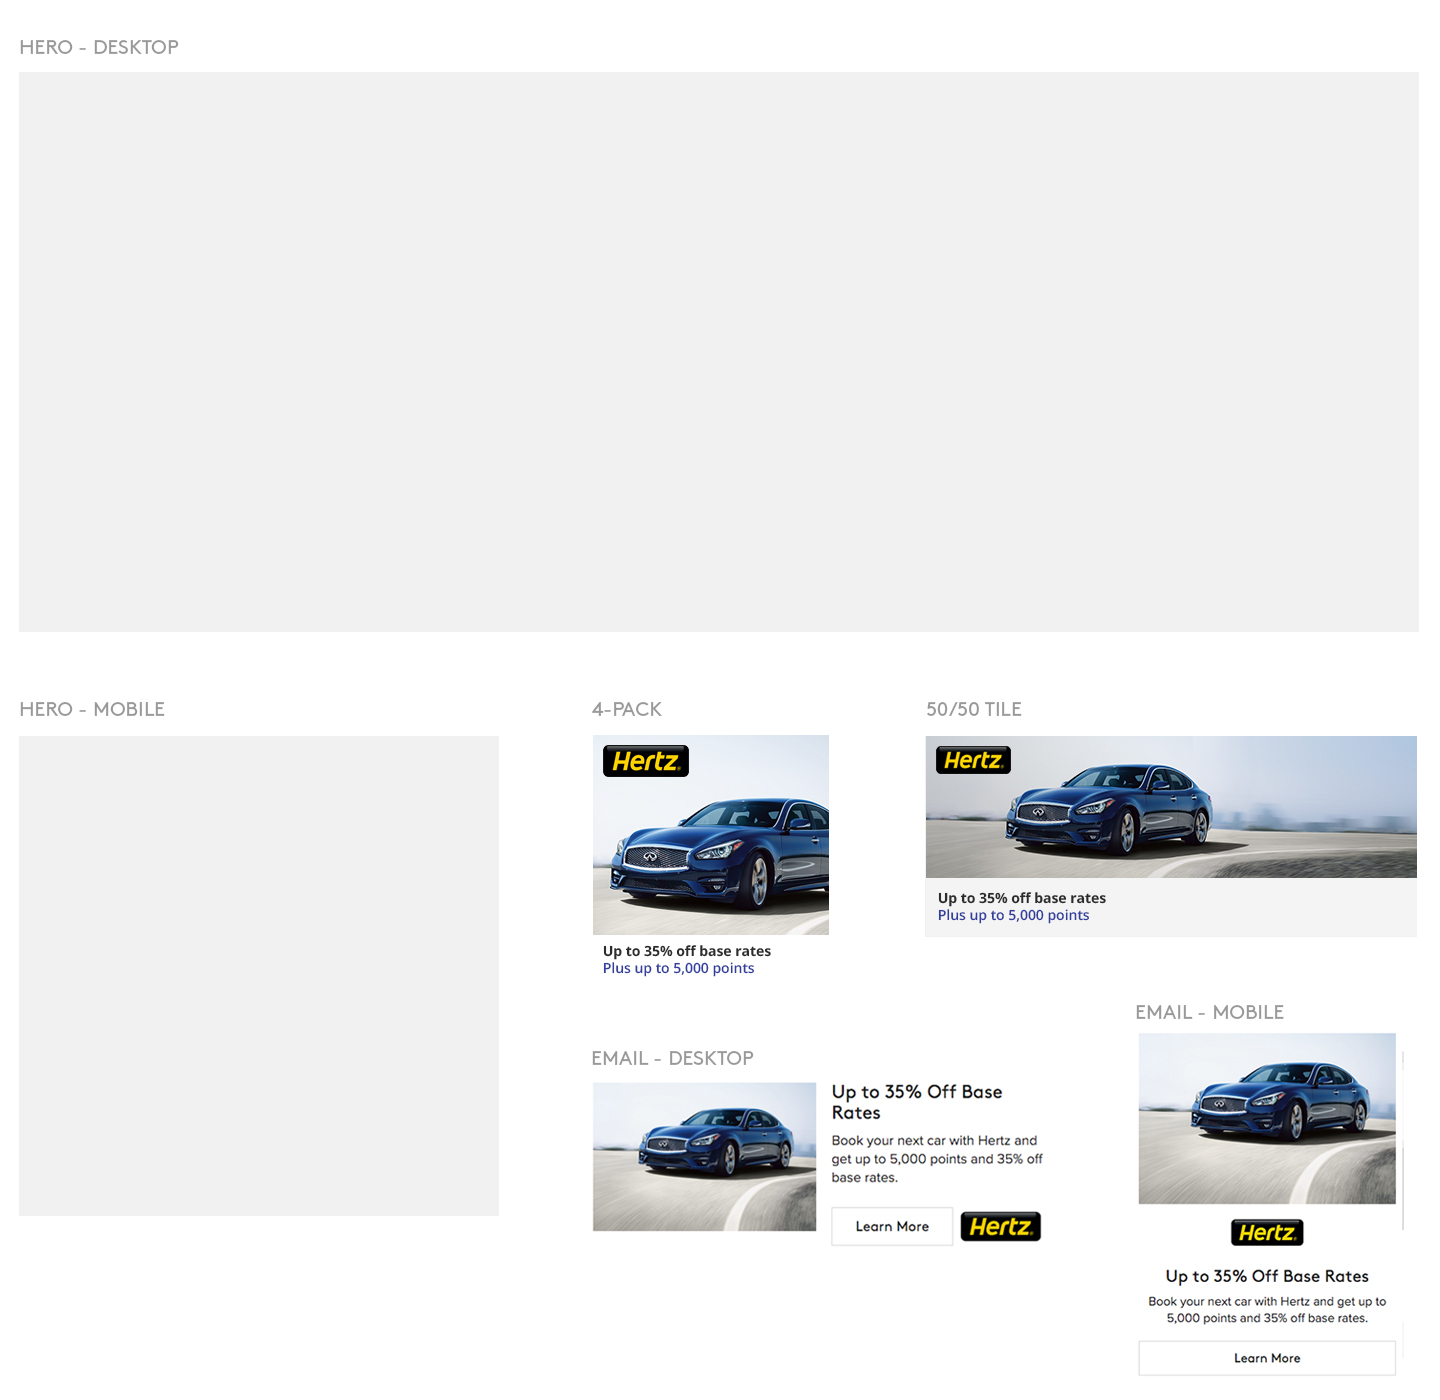
Task: Click the Hertz logo in the 4-Pack tile
Action: point(645,761)
